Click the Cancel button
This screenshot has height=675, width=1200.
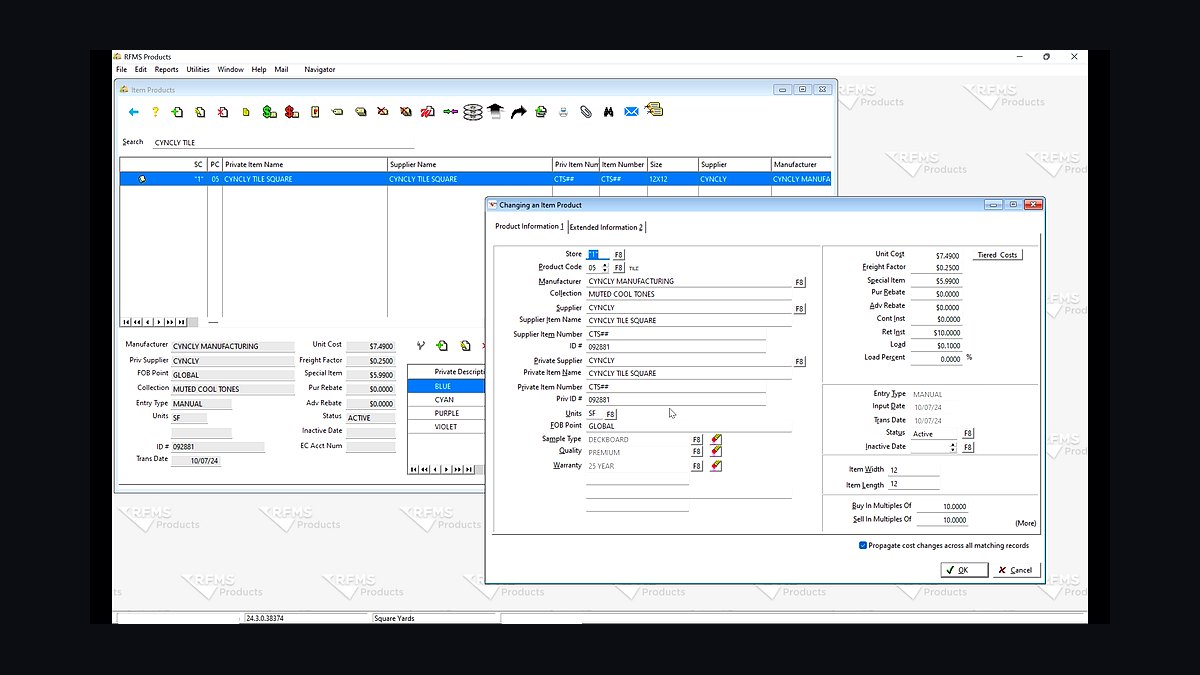click(1016, 570)
